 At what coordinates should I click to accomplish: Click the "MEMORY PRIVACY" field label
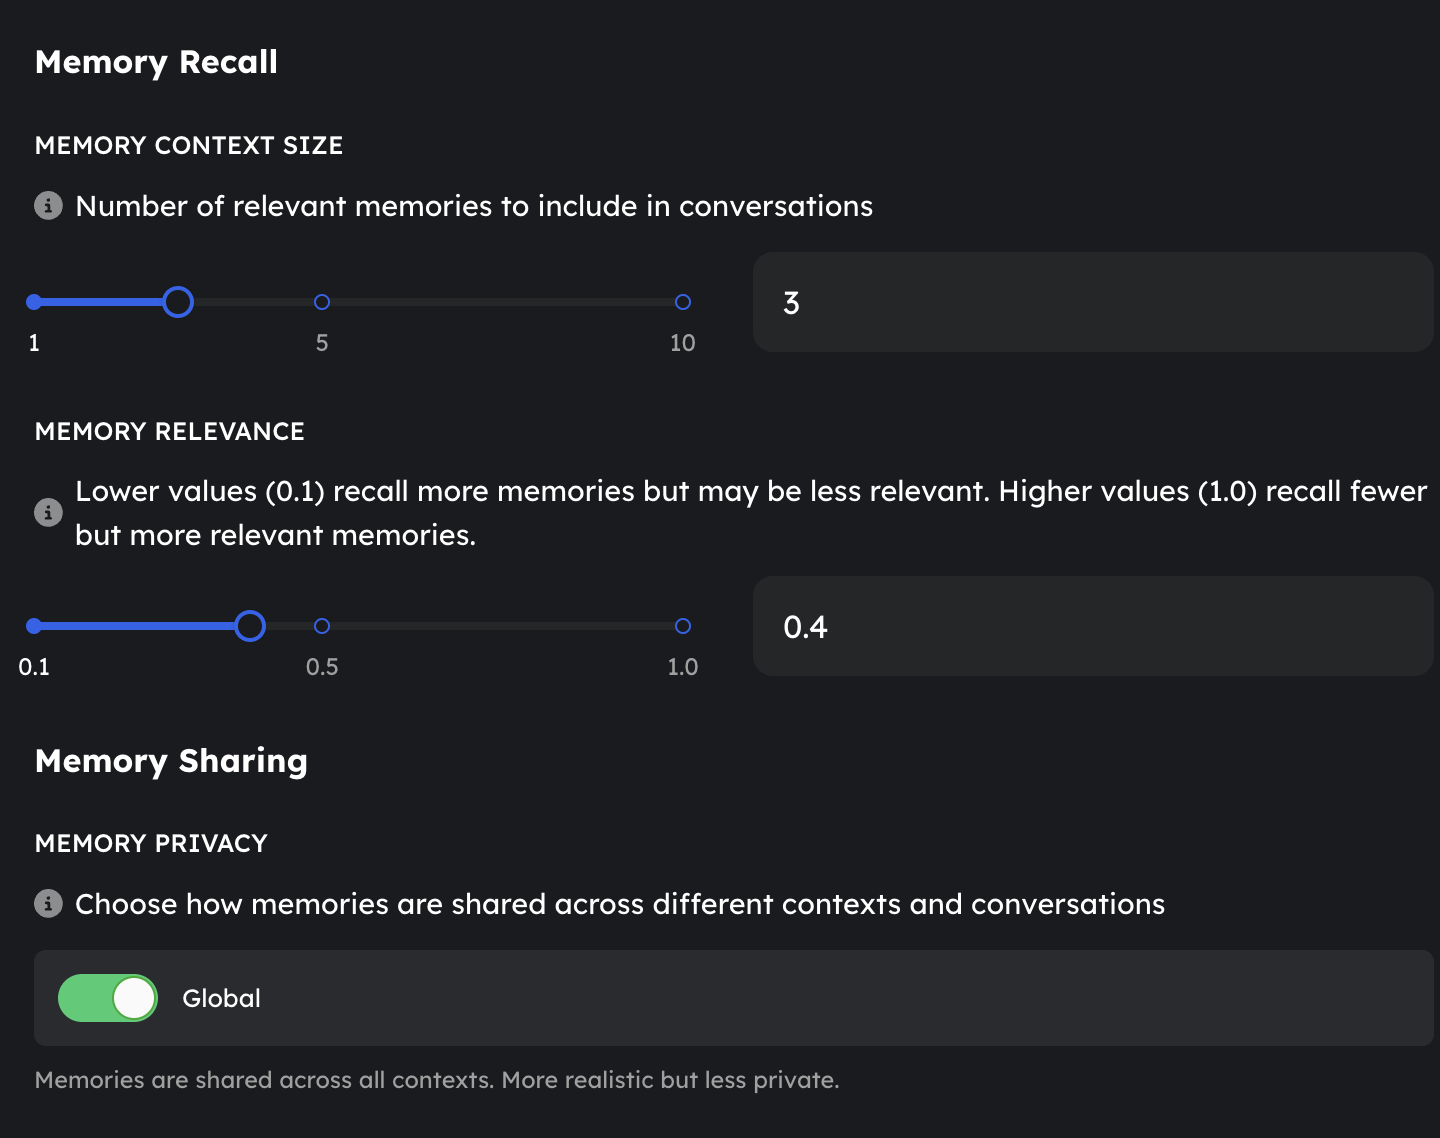coord(151,844)
